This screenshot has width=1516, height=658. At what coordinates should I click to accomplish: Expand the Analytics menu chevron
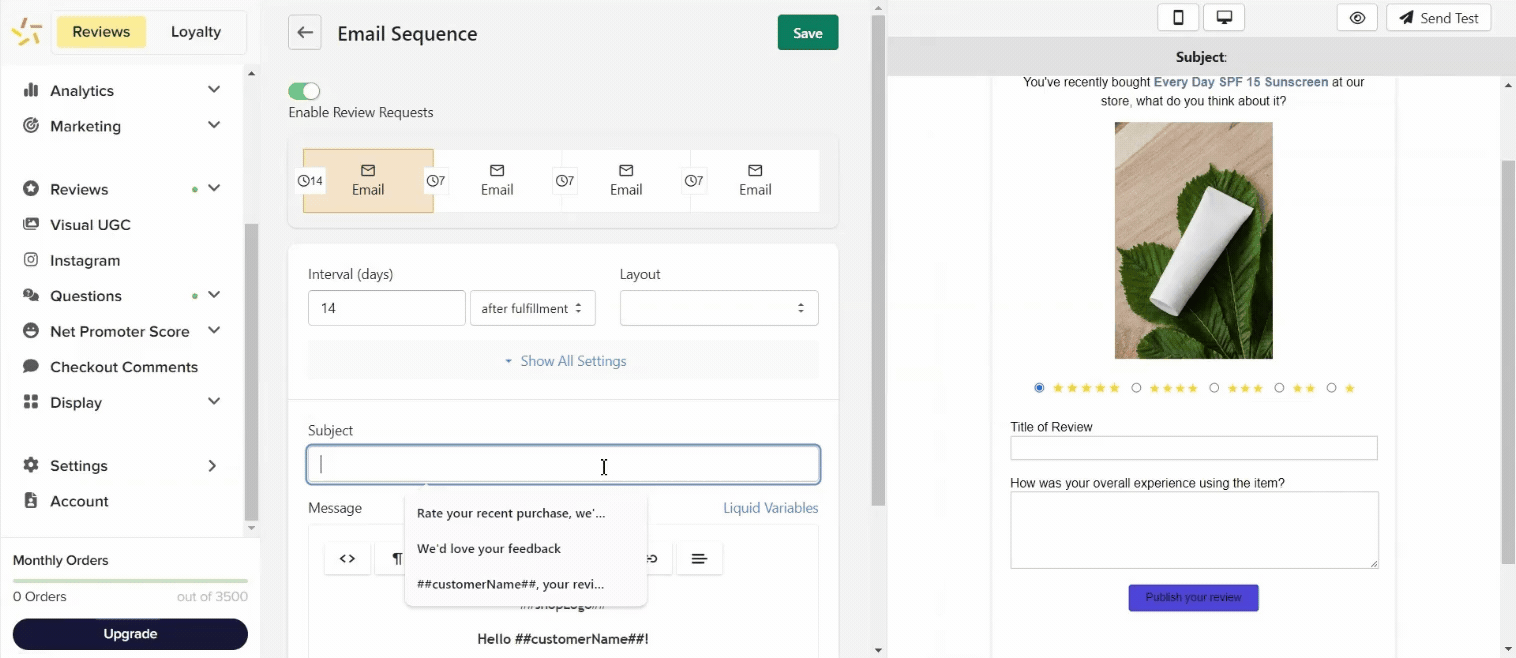[214, 90]
